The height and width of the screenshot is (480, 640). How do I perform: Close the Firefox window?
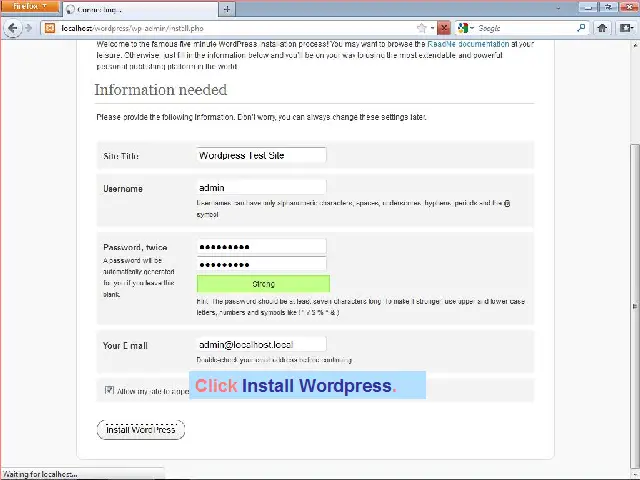[x=629, y=7]
